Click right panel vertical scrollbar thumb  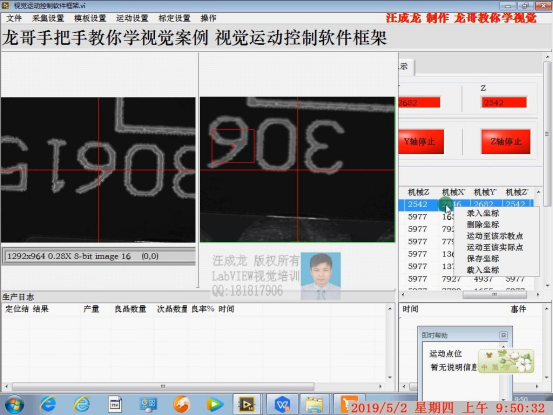point(547,134)
